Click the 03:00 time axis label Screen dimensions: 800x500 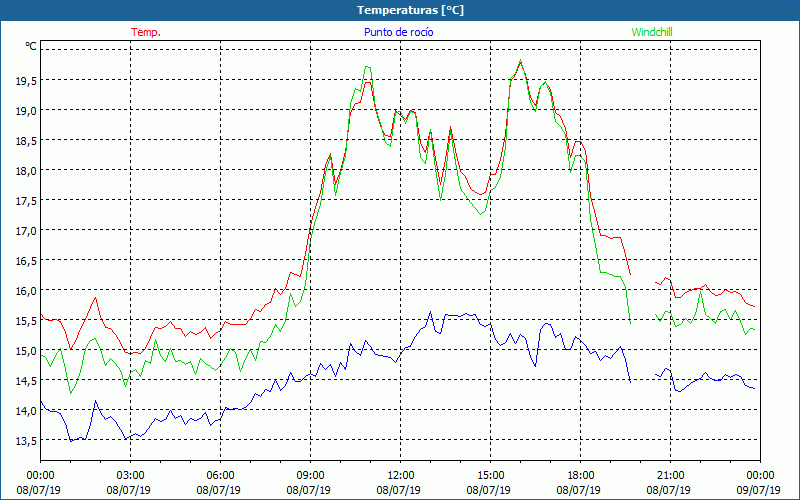pos(131,476)
